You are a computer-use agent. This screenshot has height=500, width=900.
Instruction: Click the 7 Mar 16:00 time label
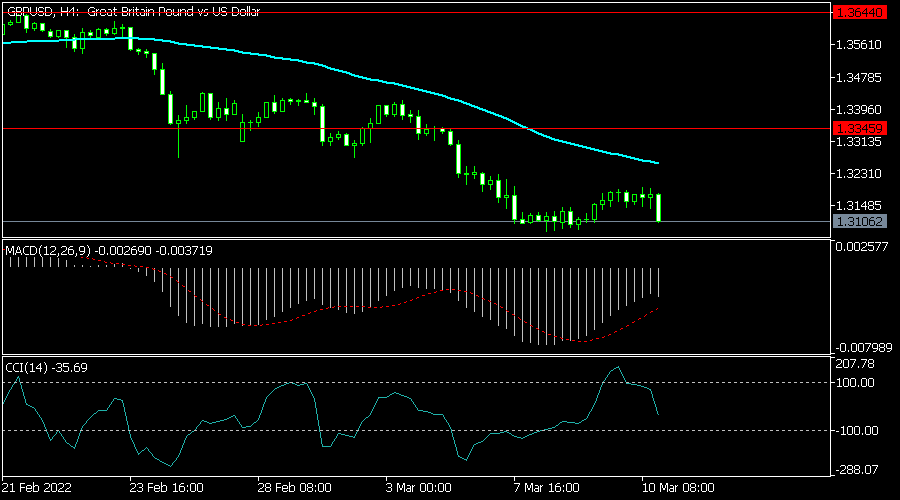(546, 488)
